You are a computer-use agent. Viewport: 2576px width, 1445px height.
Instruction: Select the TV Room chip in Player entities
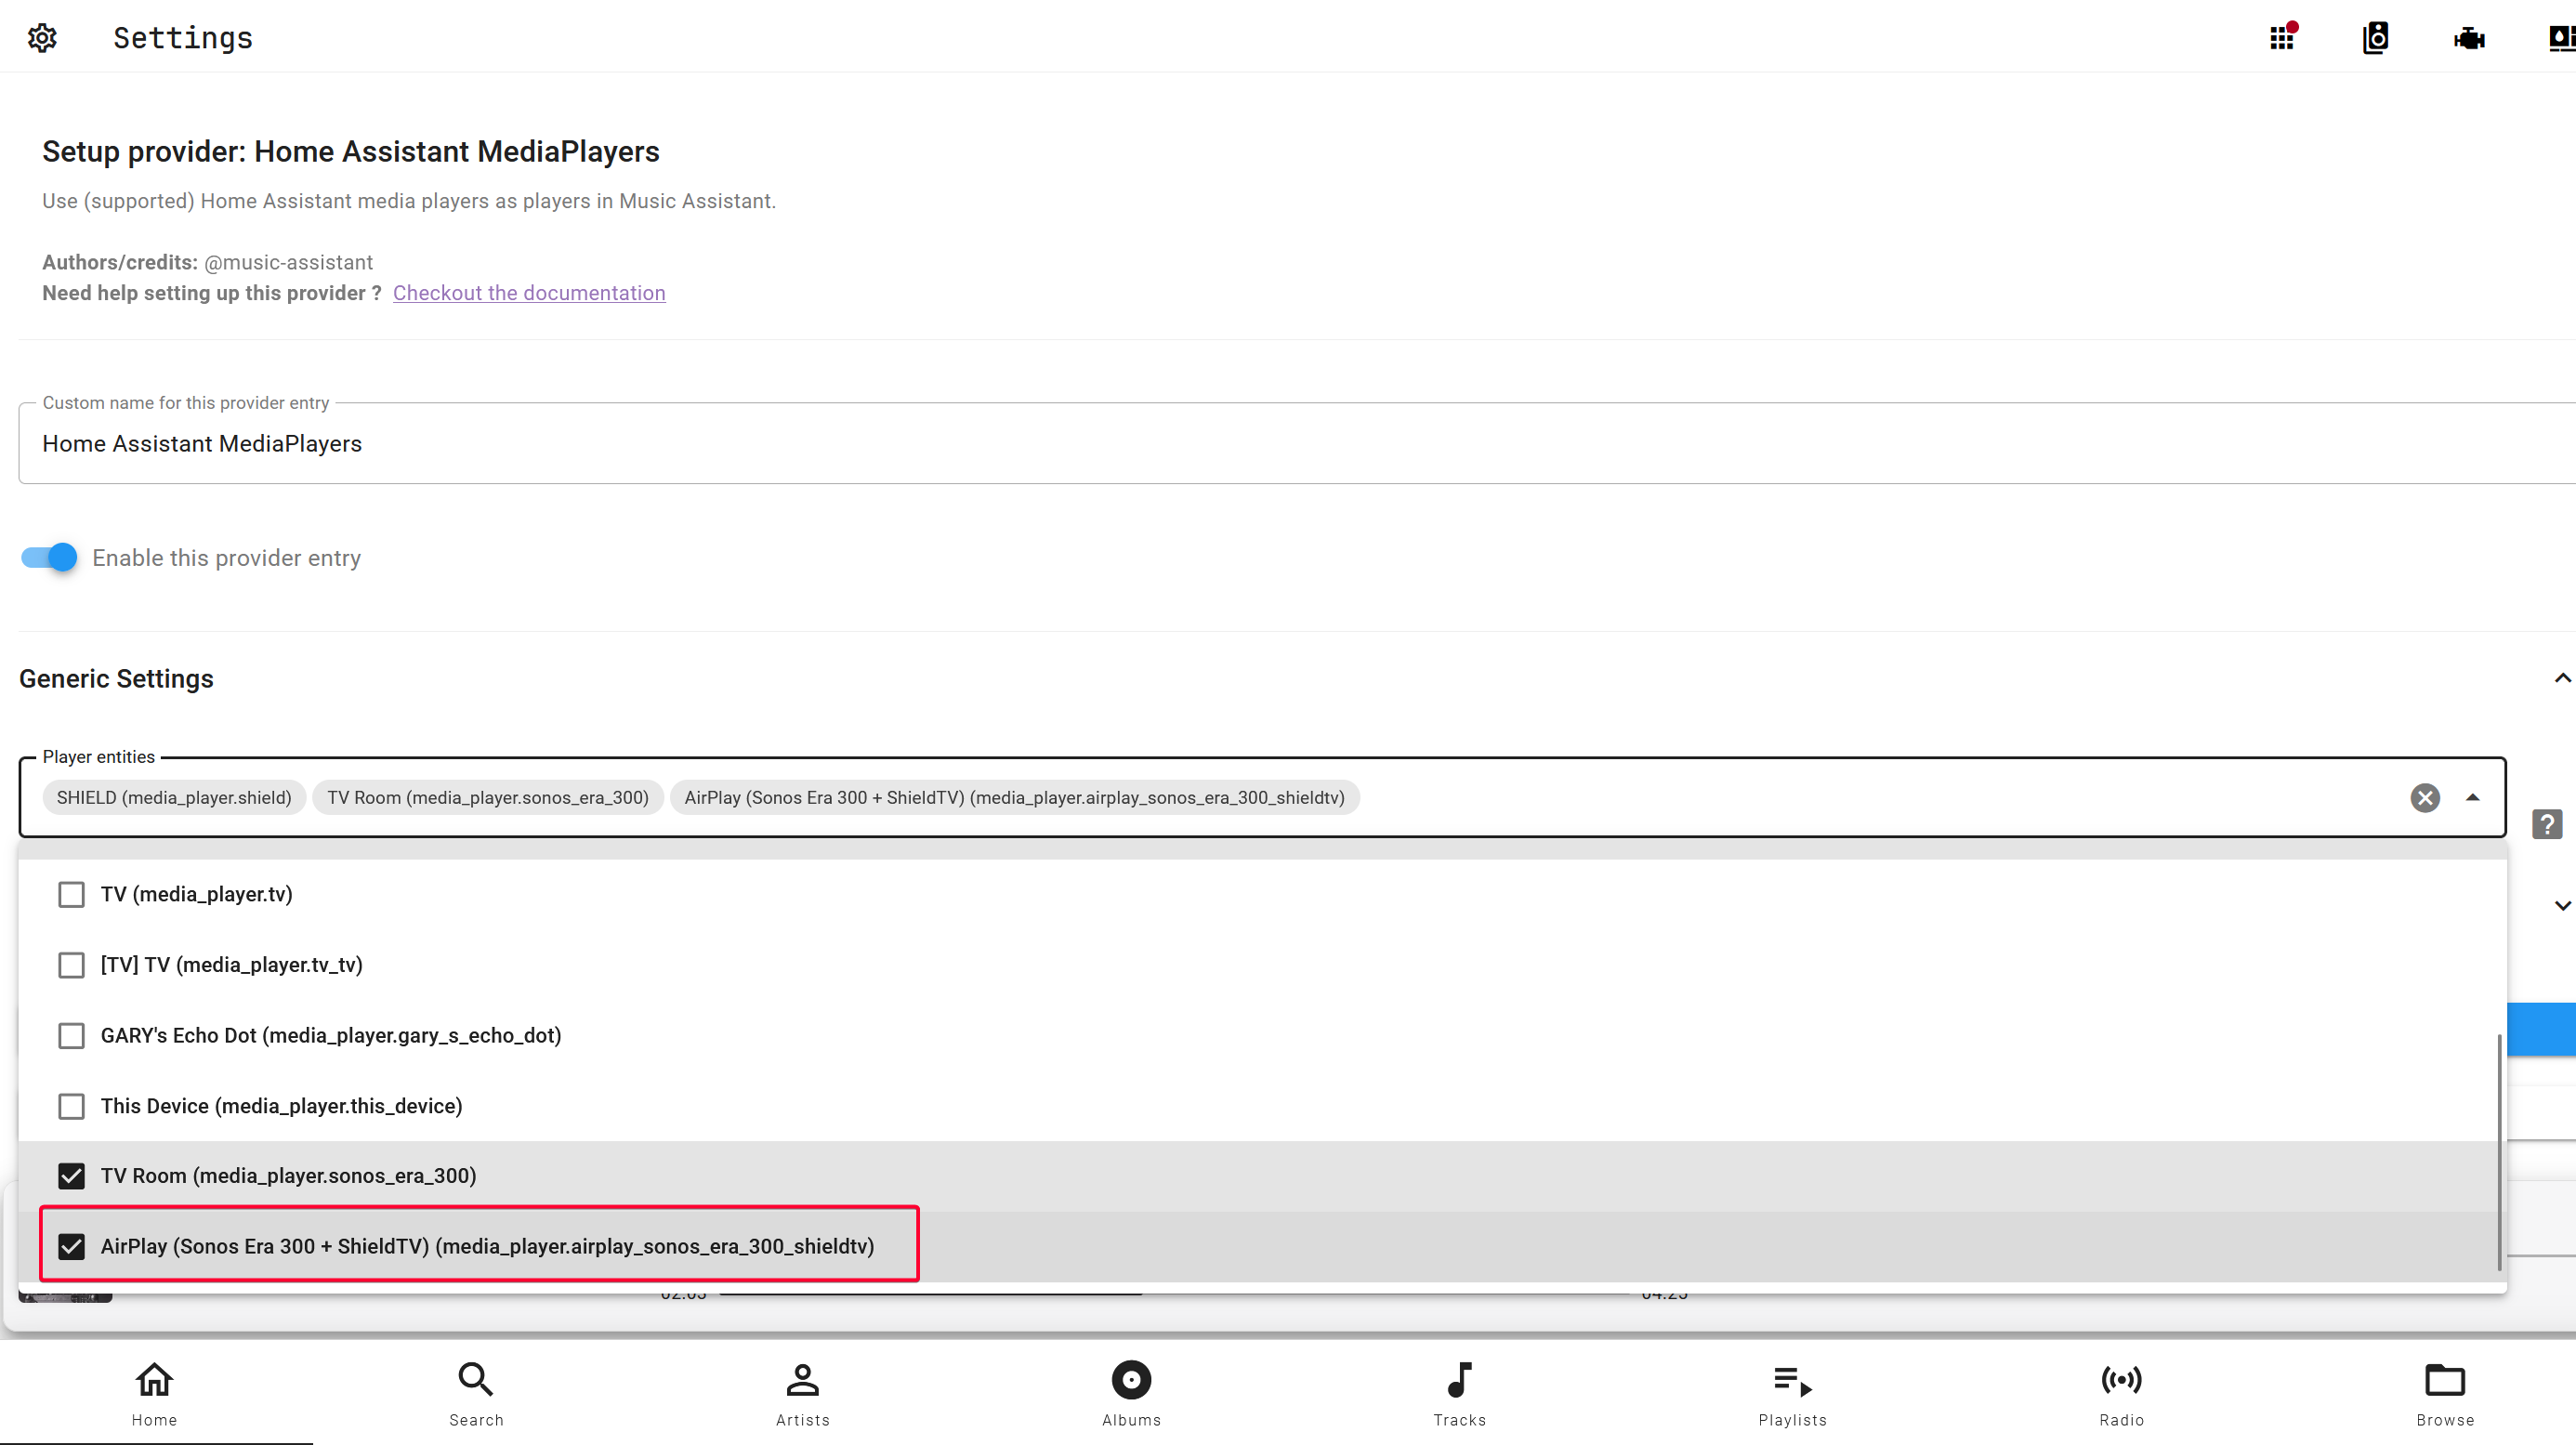(488, 797)
